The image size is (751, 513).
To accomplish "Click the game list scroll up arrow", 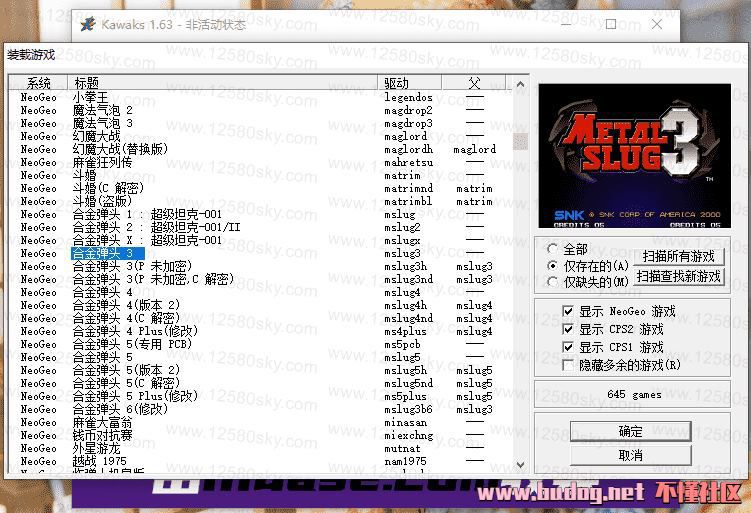I will coord(521,84).
